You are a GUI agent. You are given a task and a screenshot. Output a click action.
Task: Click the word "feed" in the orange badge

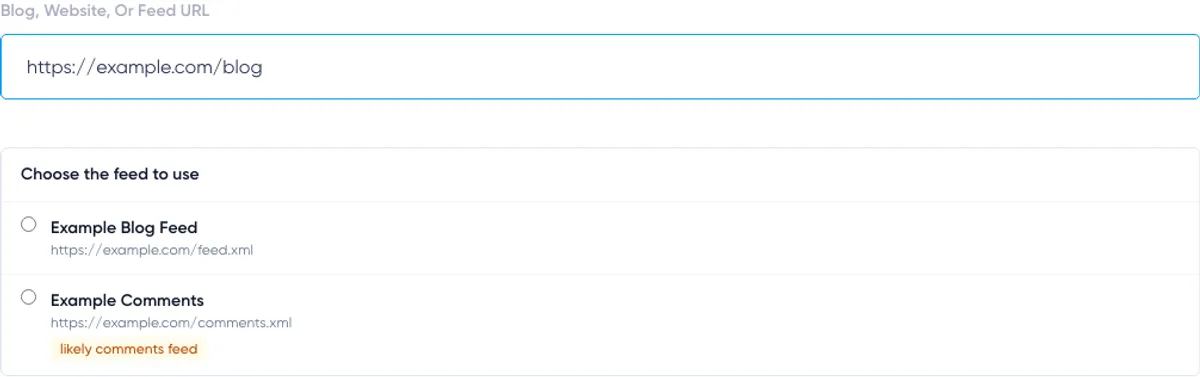point(184,349)
